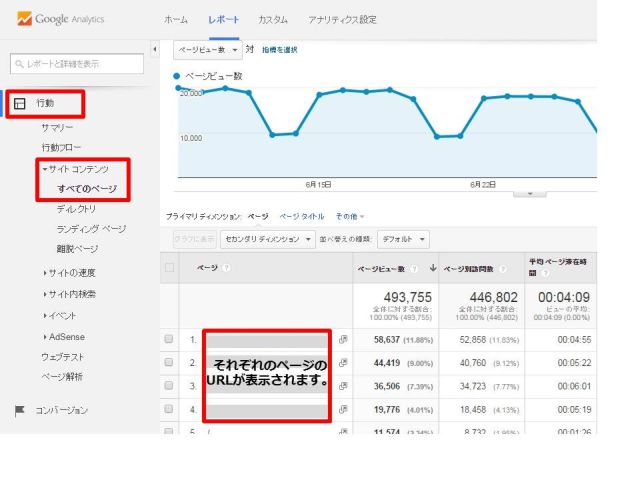Click help icon beside ページビュー数 column header
The width and height of the screenshot is (640, 480).
click(x=414, y=269)
